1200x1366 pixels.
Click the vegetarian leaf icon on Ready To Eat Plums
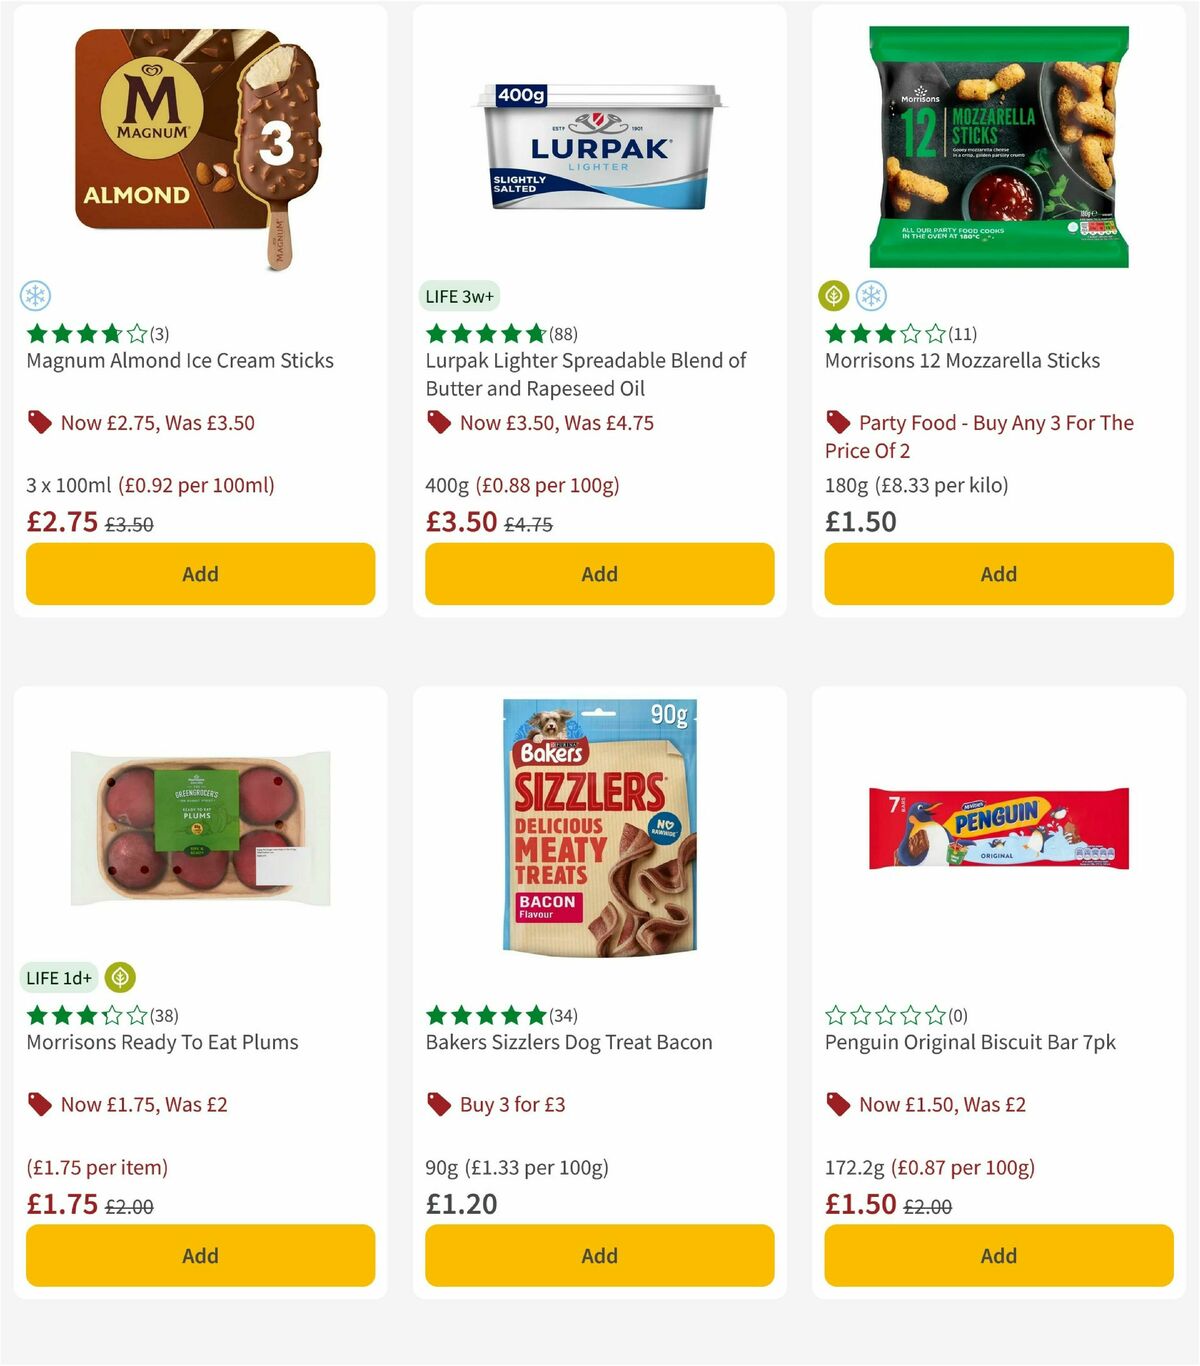(120, 978)
